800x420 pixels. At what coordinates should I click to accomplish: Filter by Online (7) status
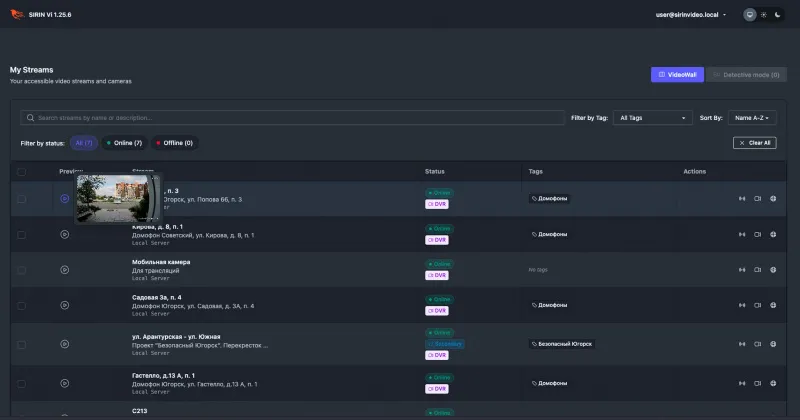tap(124, 143)
